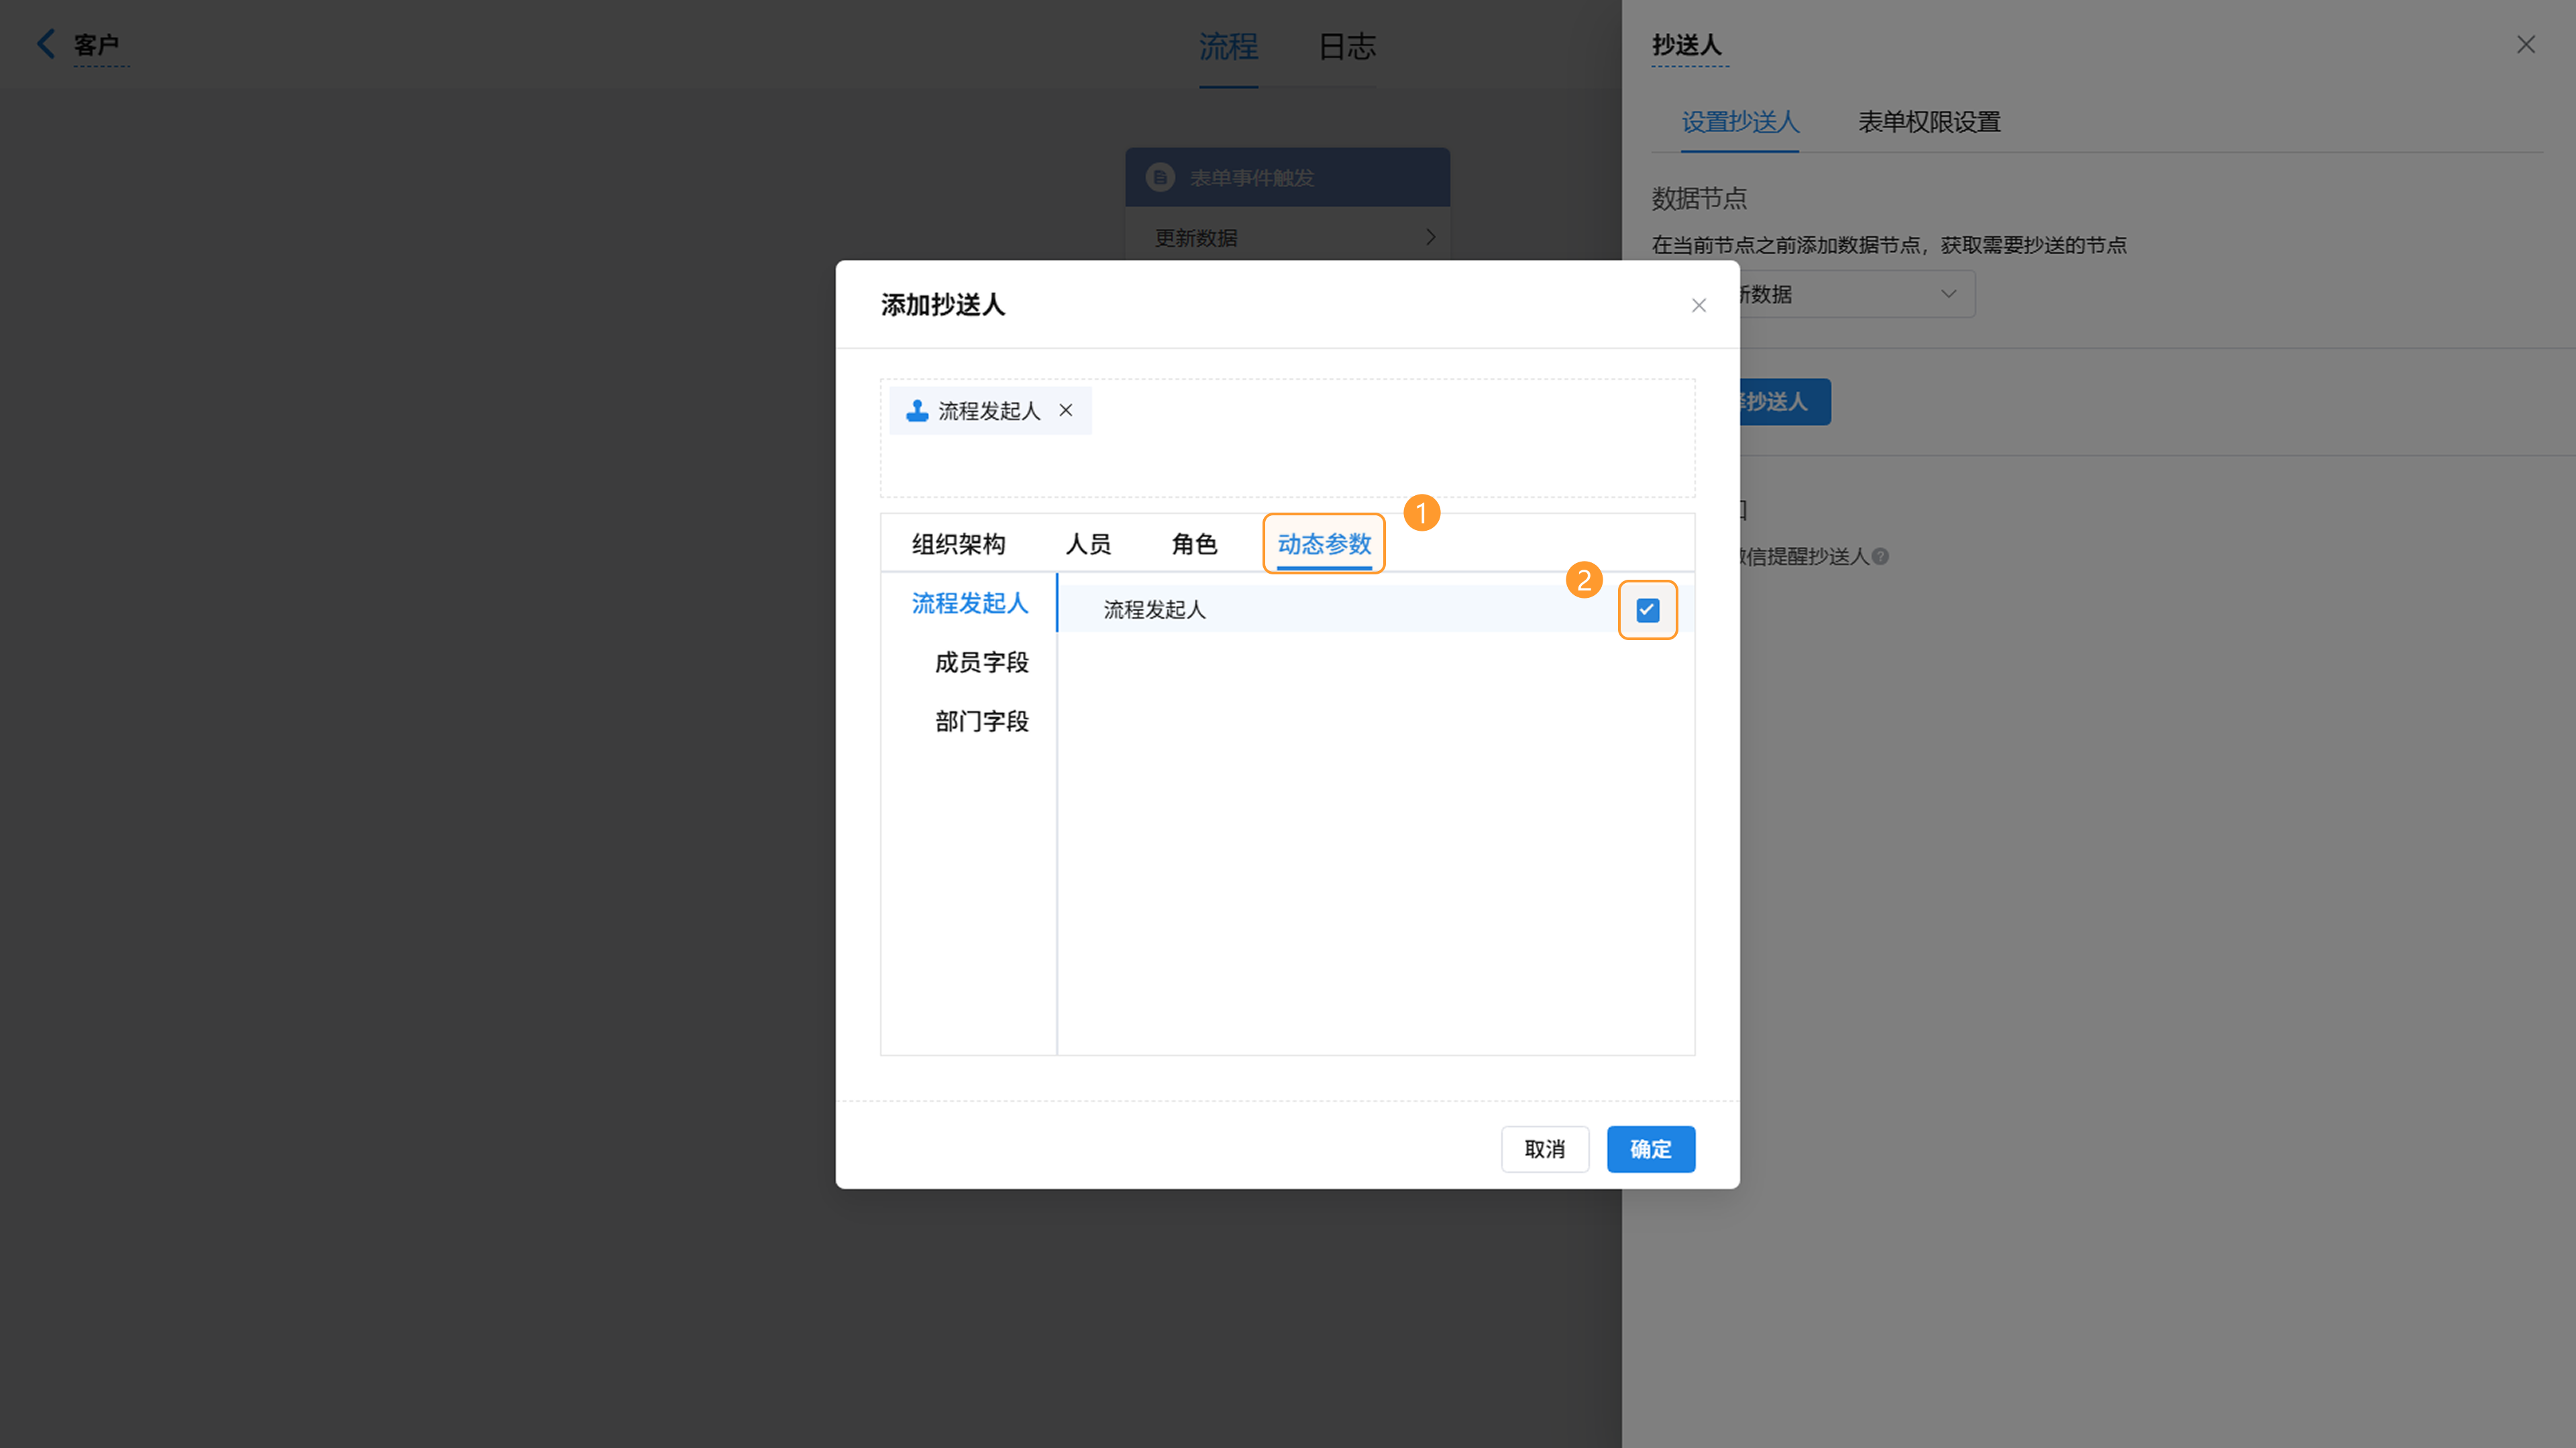The image size is (2576, 1448).
Task: Uncheck the 流程发起人 checkbox
Action: [x=1647, y=610]
